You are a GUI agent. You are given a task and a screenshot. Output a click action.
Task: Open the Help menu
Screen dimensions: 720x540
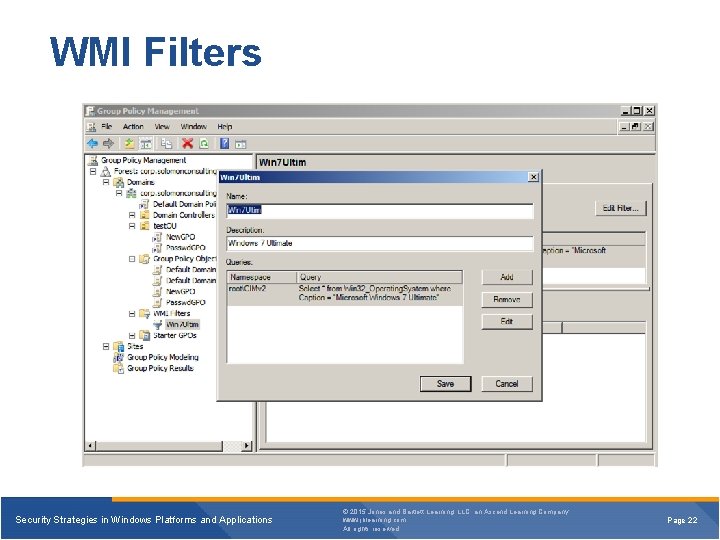[x=225, y=126]
